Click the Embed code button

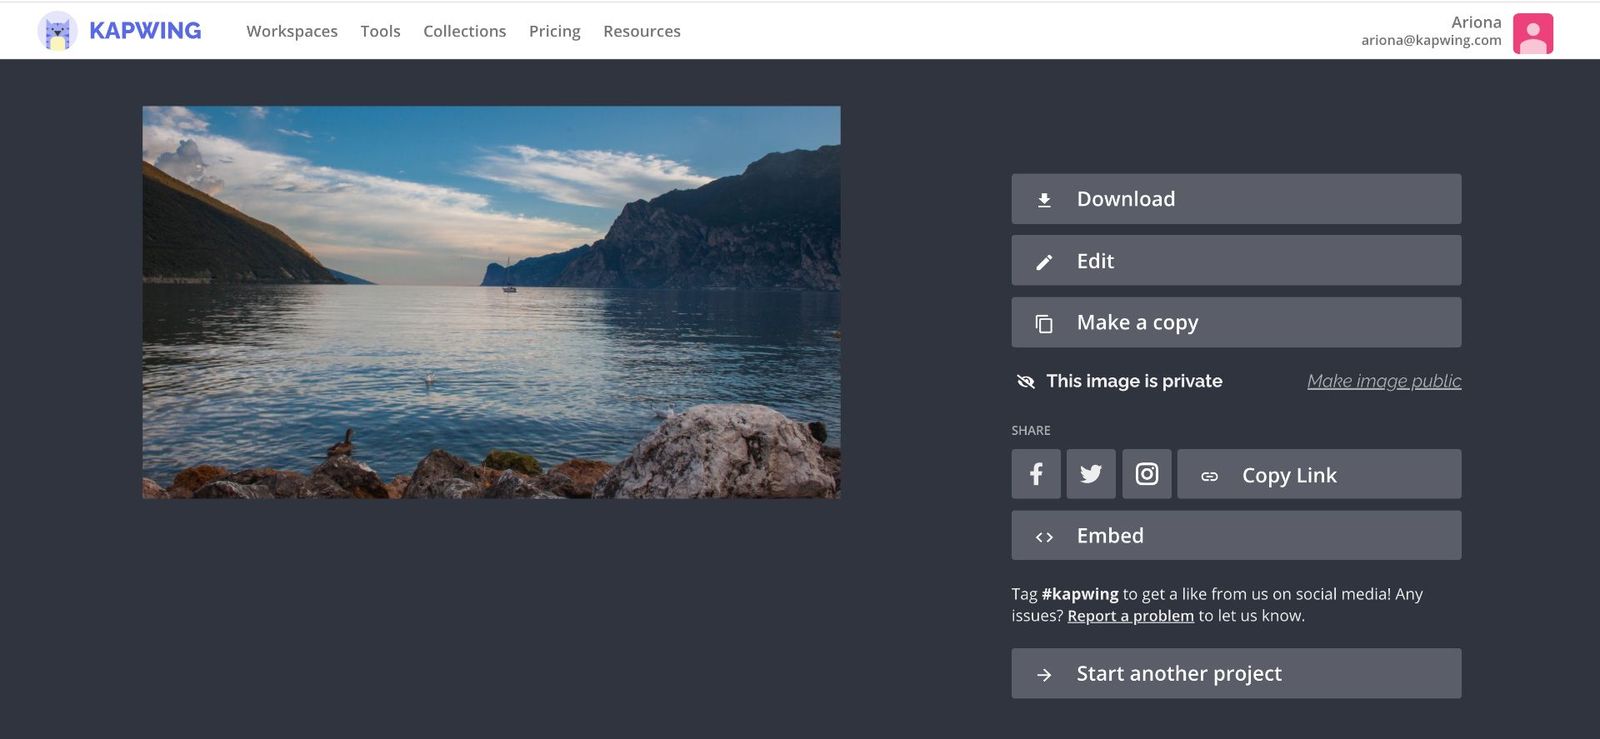coord(1236,536)
